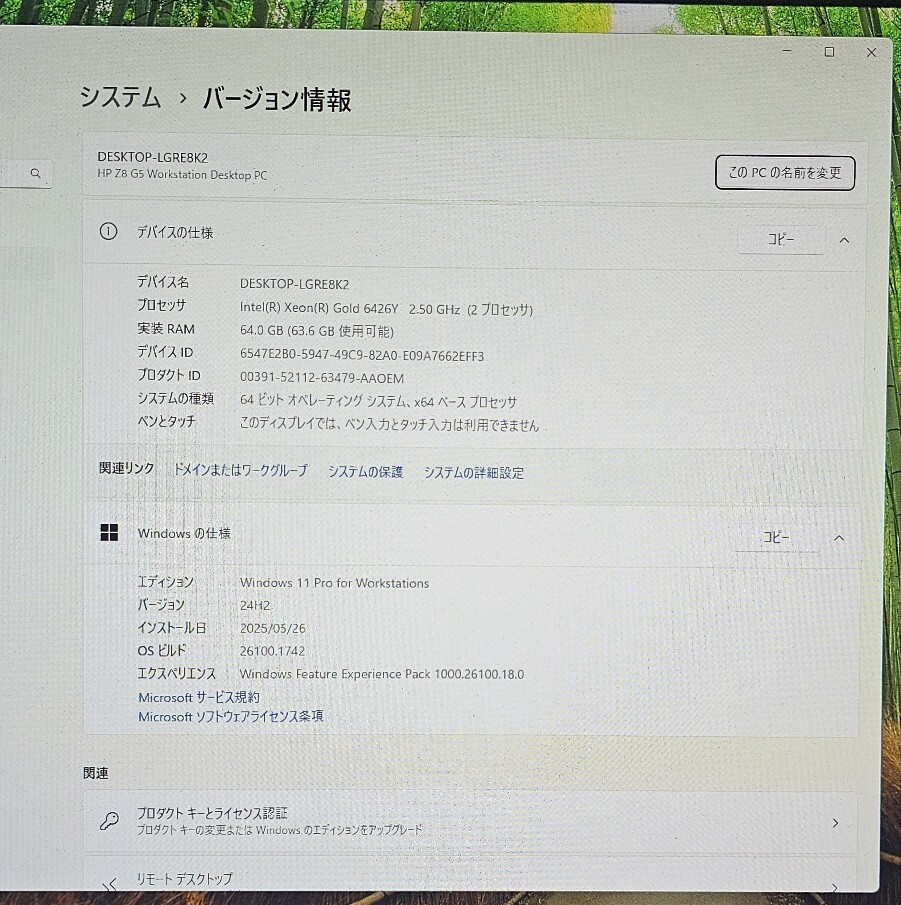Open Microsoft サービス規約 link
The width and height of the screenshot is (901, 905).
click(x=199, y=697)
